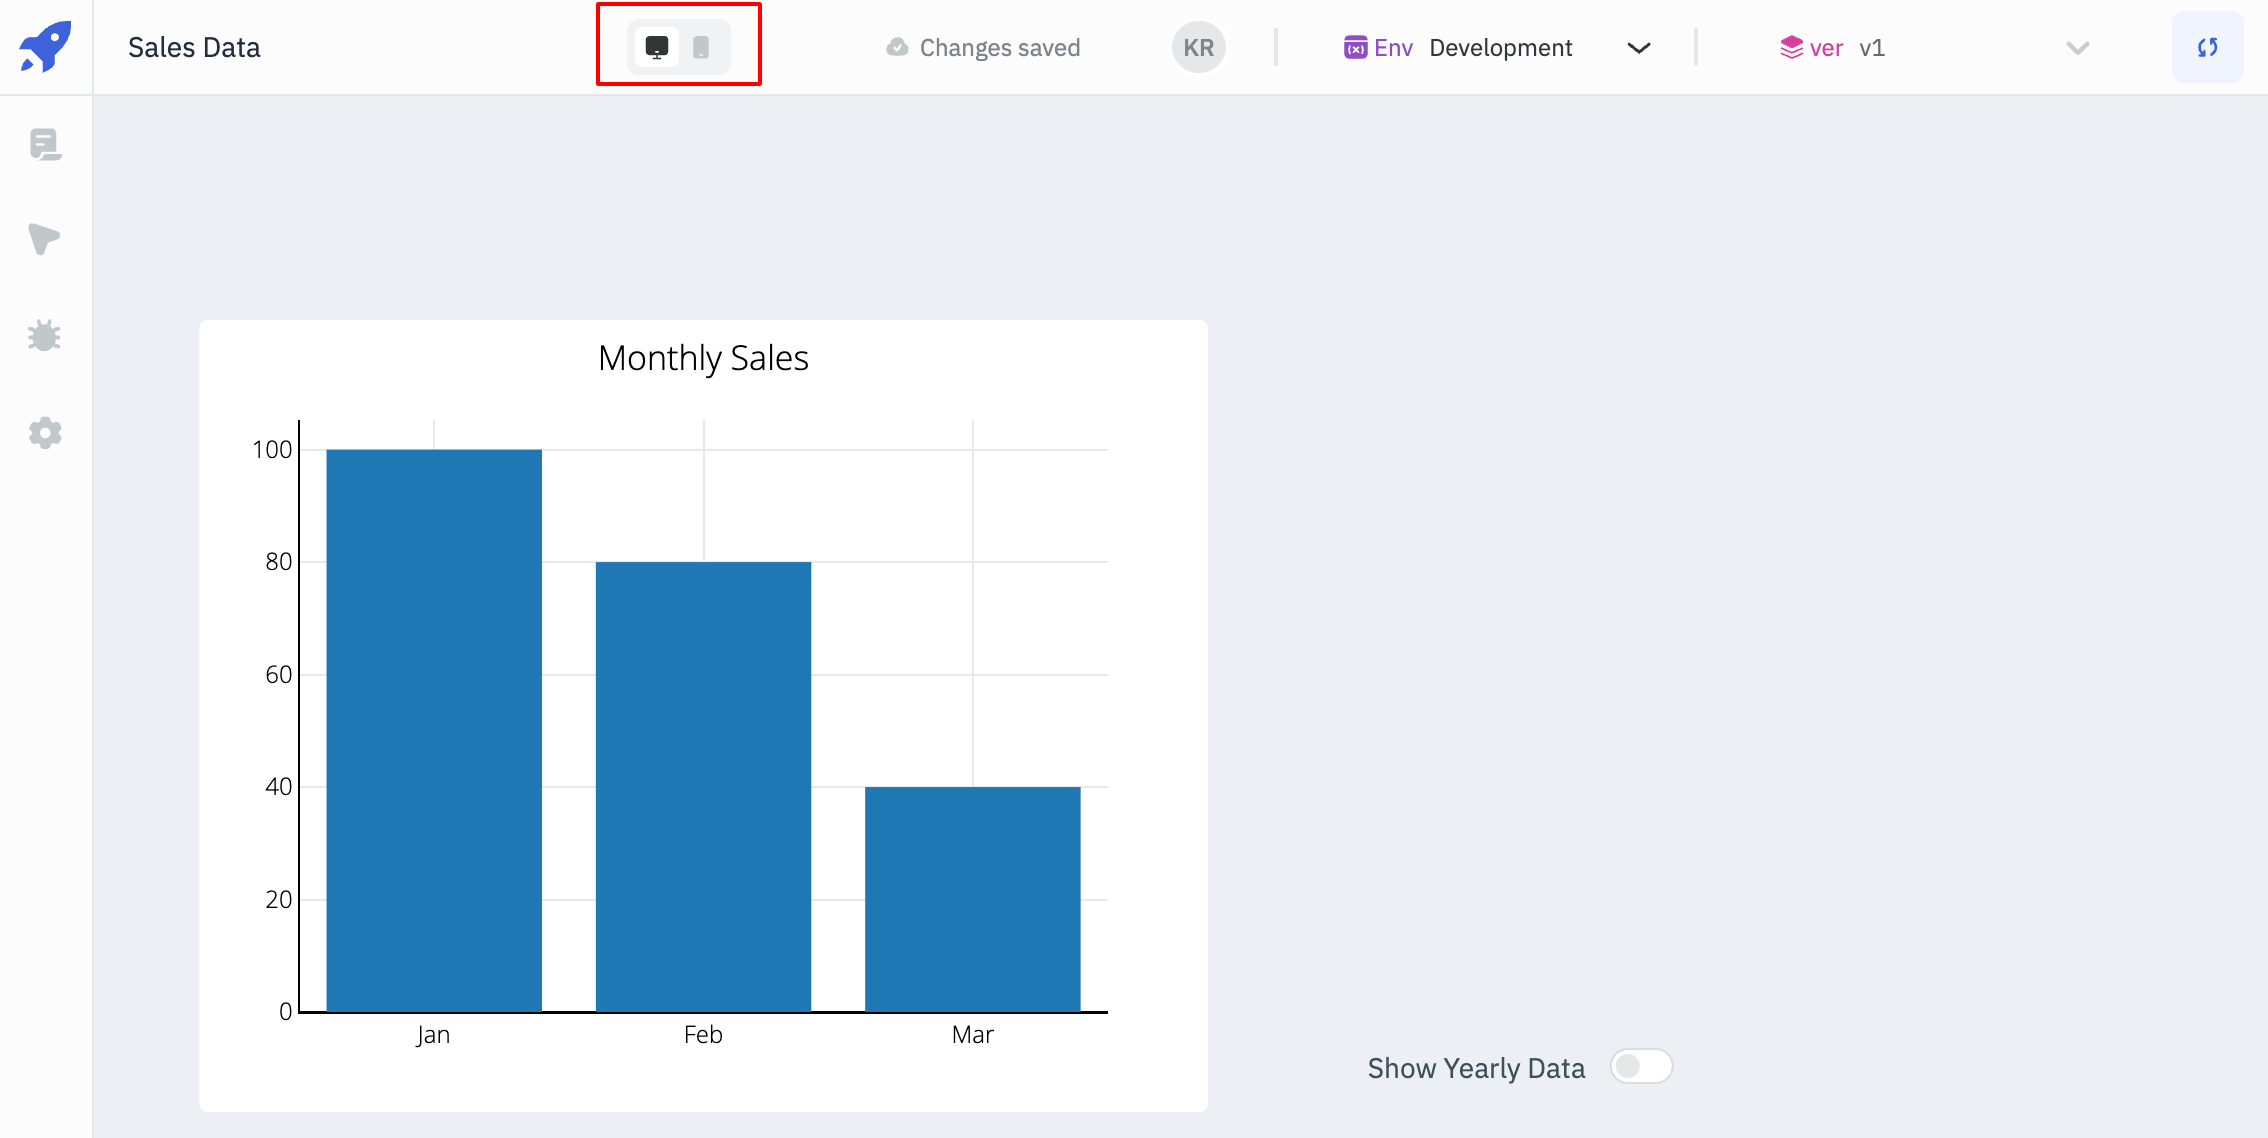Click the desktop/monitor view icon

pos(656,48)
